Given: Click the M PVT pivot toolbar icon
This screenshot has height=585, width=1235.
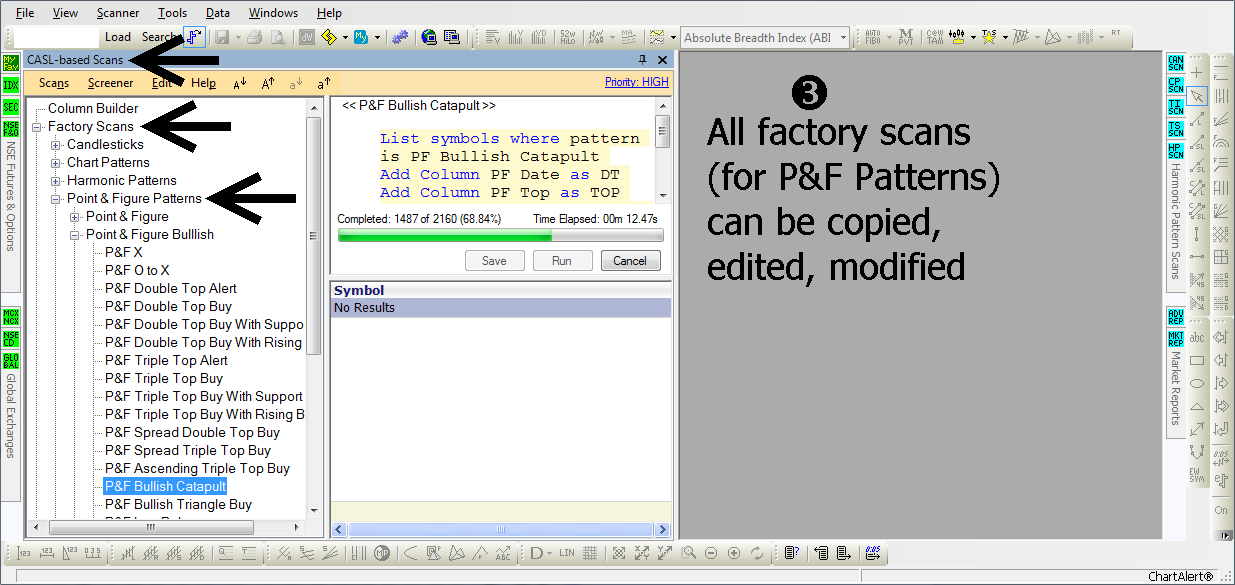Looking at the screenshot, I should (906, 37).
